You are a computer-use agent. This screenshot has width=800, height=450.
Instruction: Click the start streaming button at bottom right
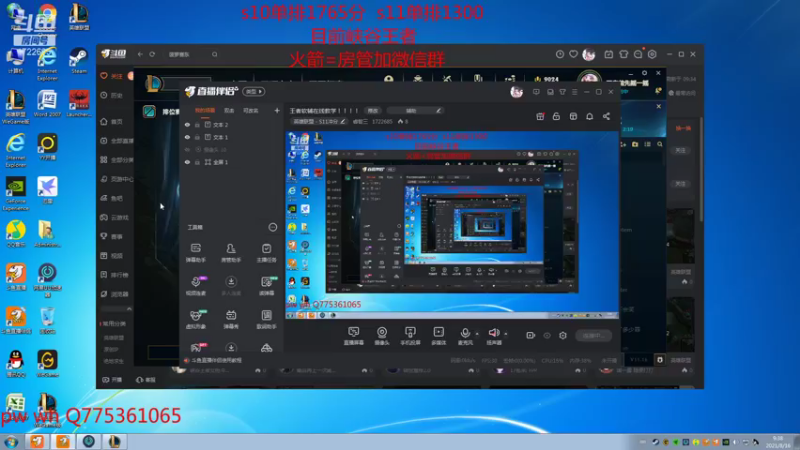(x=594, y=336)
